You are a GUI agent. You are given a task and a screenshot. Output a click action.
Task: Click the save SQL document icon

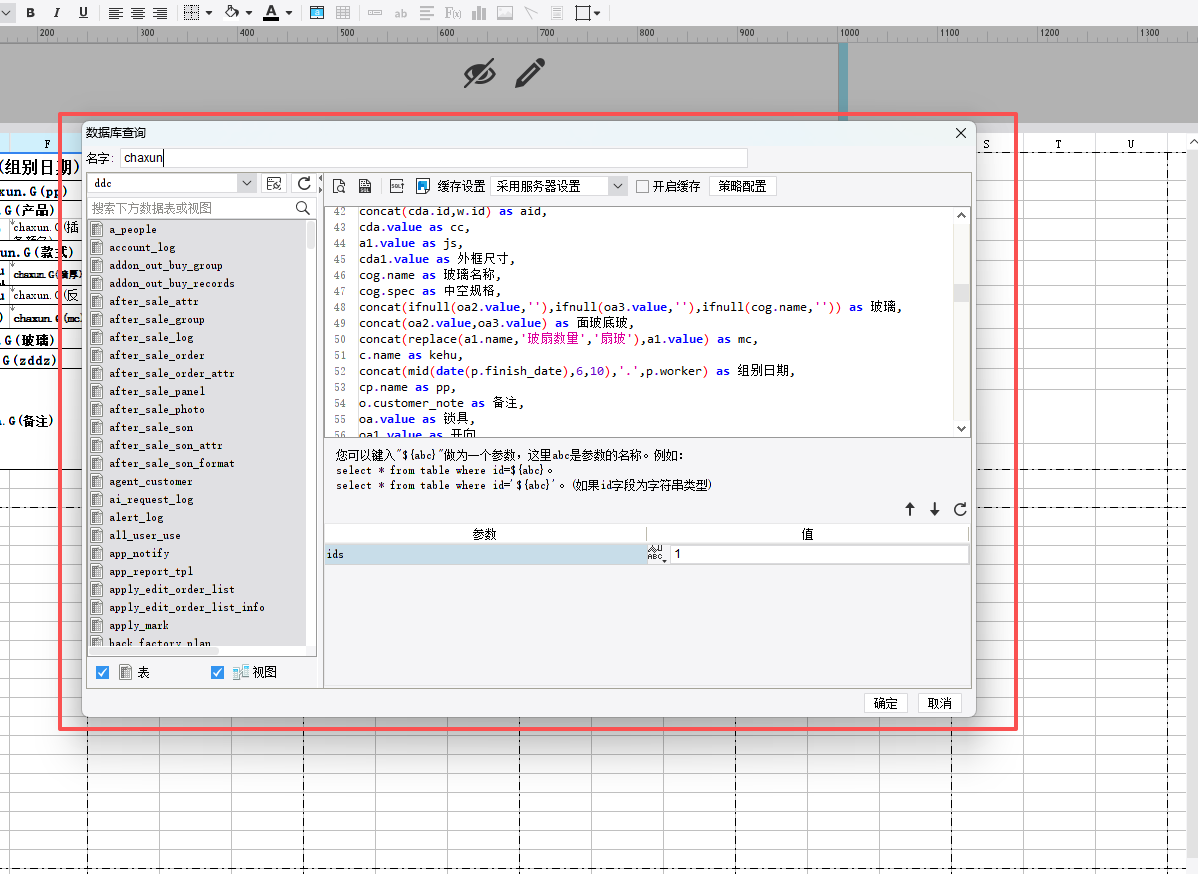coord(365,186)
